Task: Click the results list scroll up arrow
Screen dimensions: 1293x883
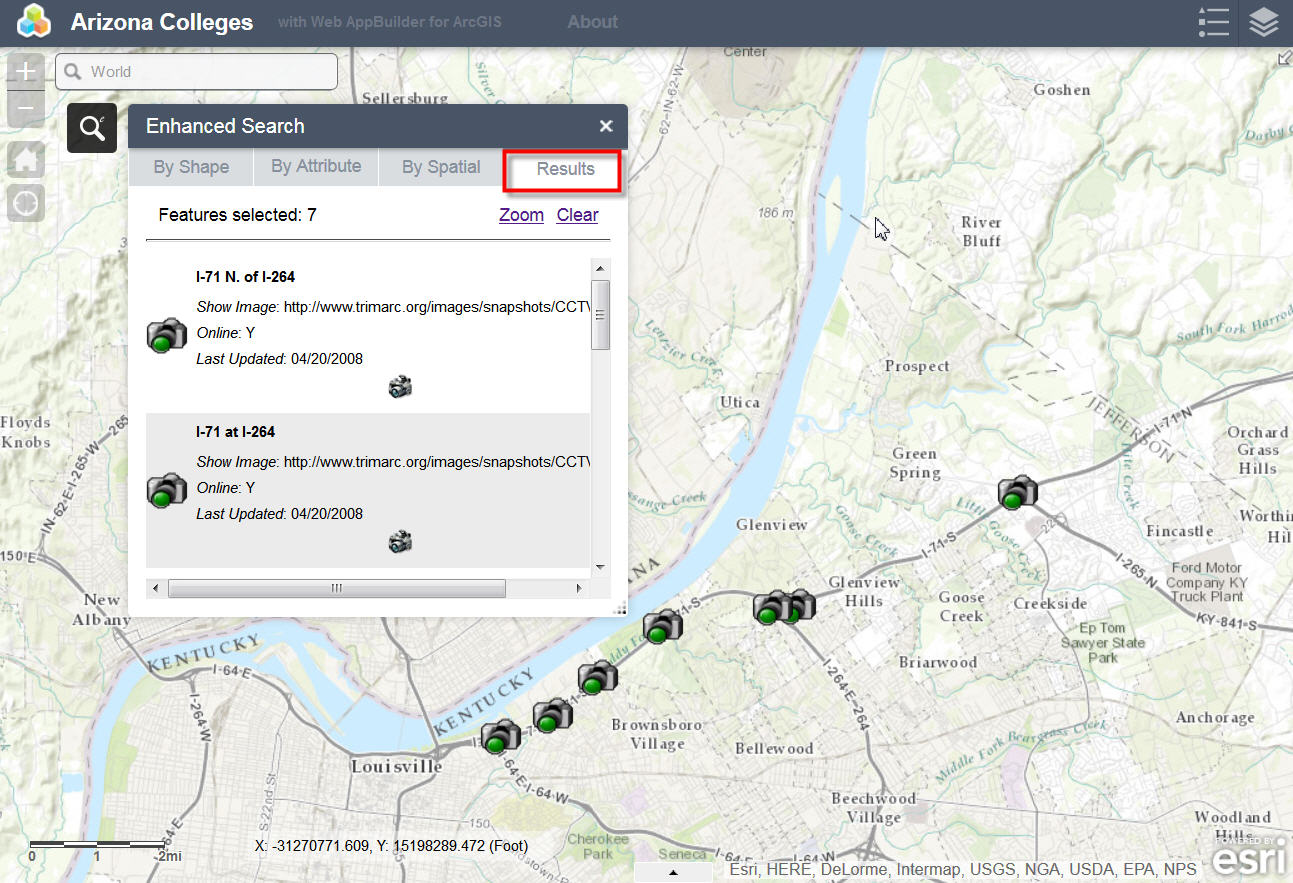Action: 600,268
